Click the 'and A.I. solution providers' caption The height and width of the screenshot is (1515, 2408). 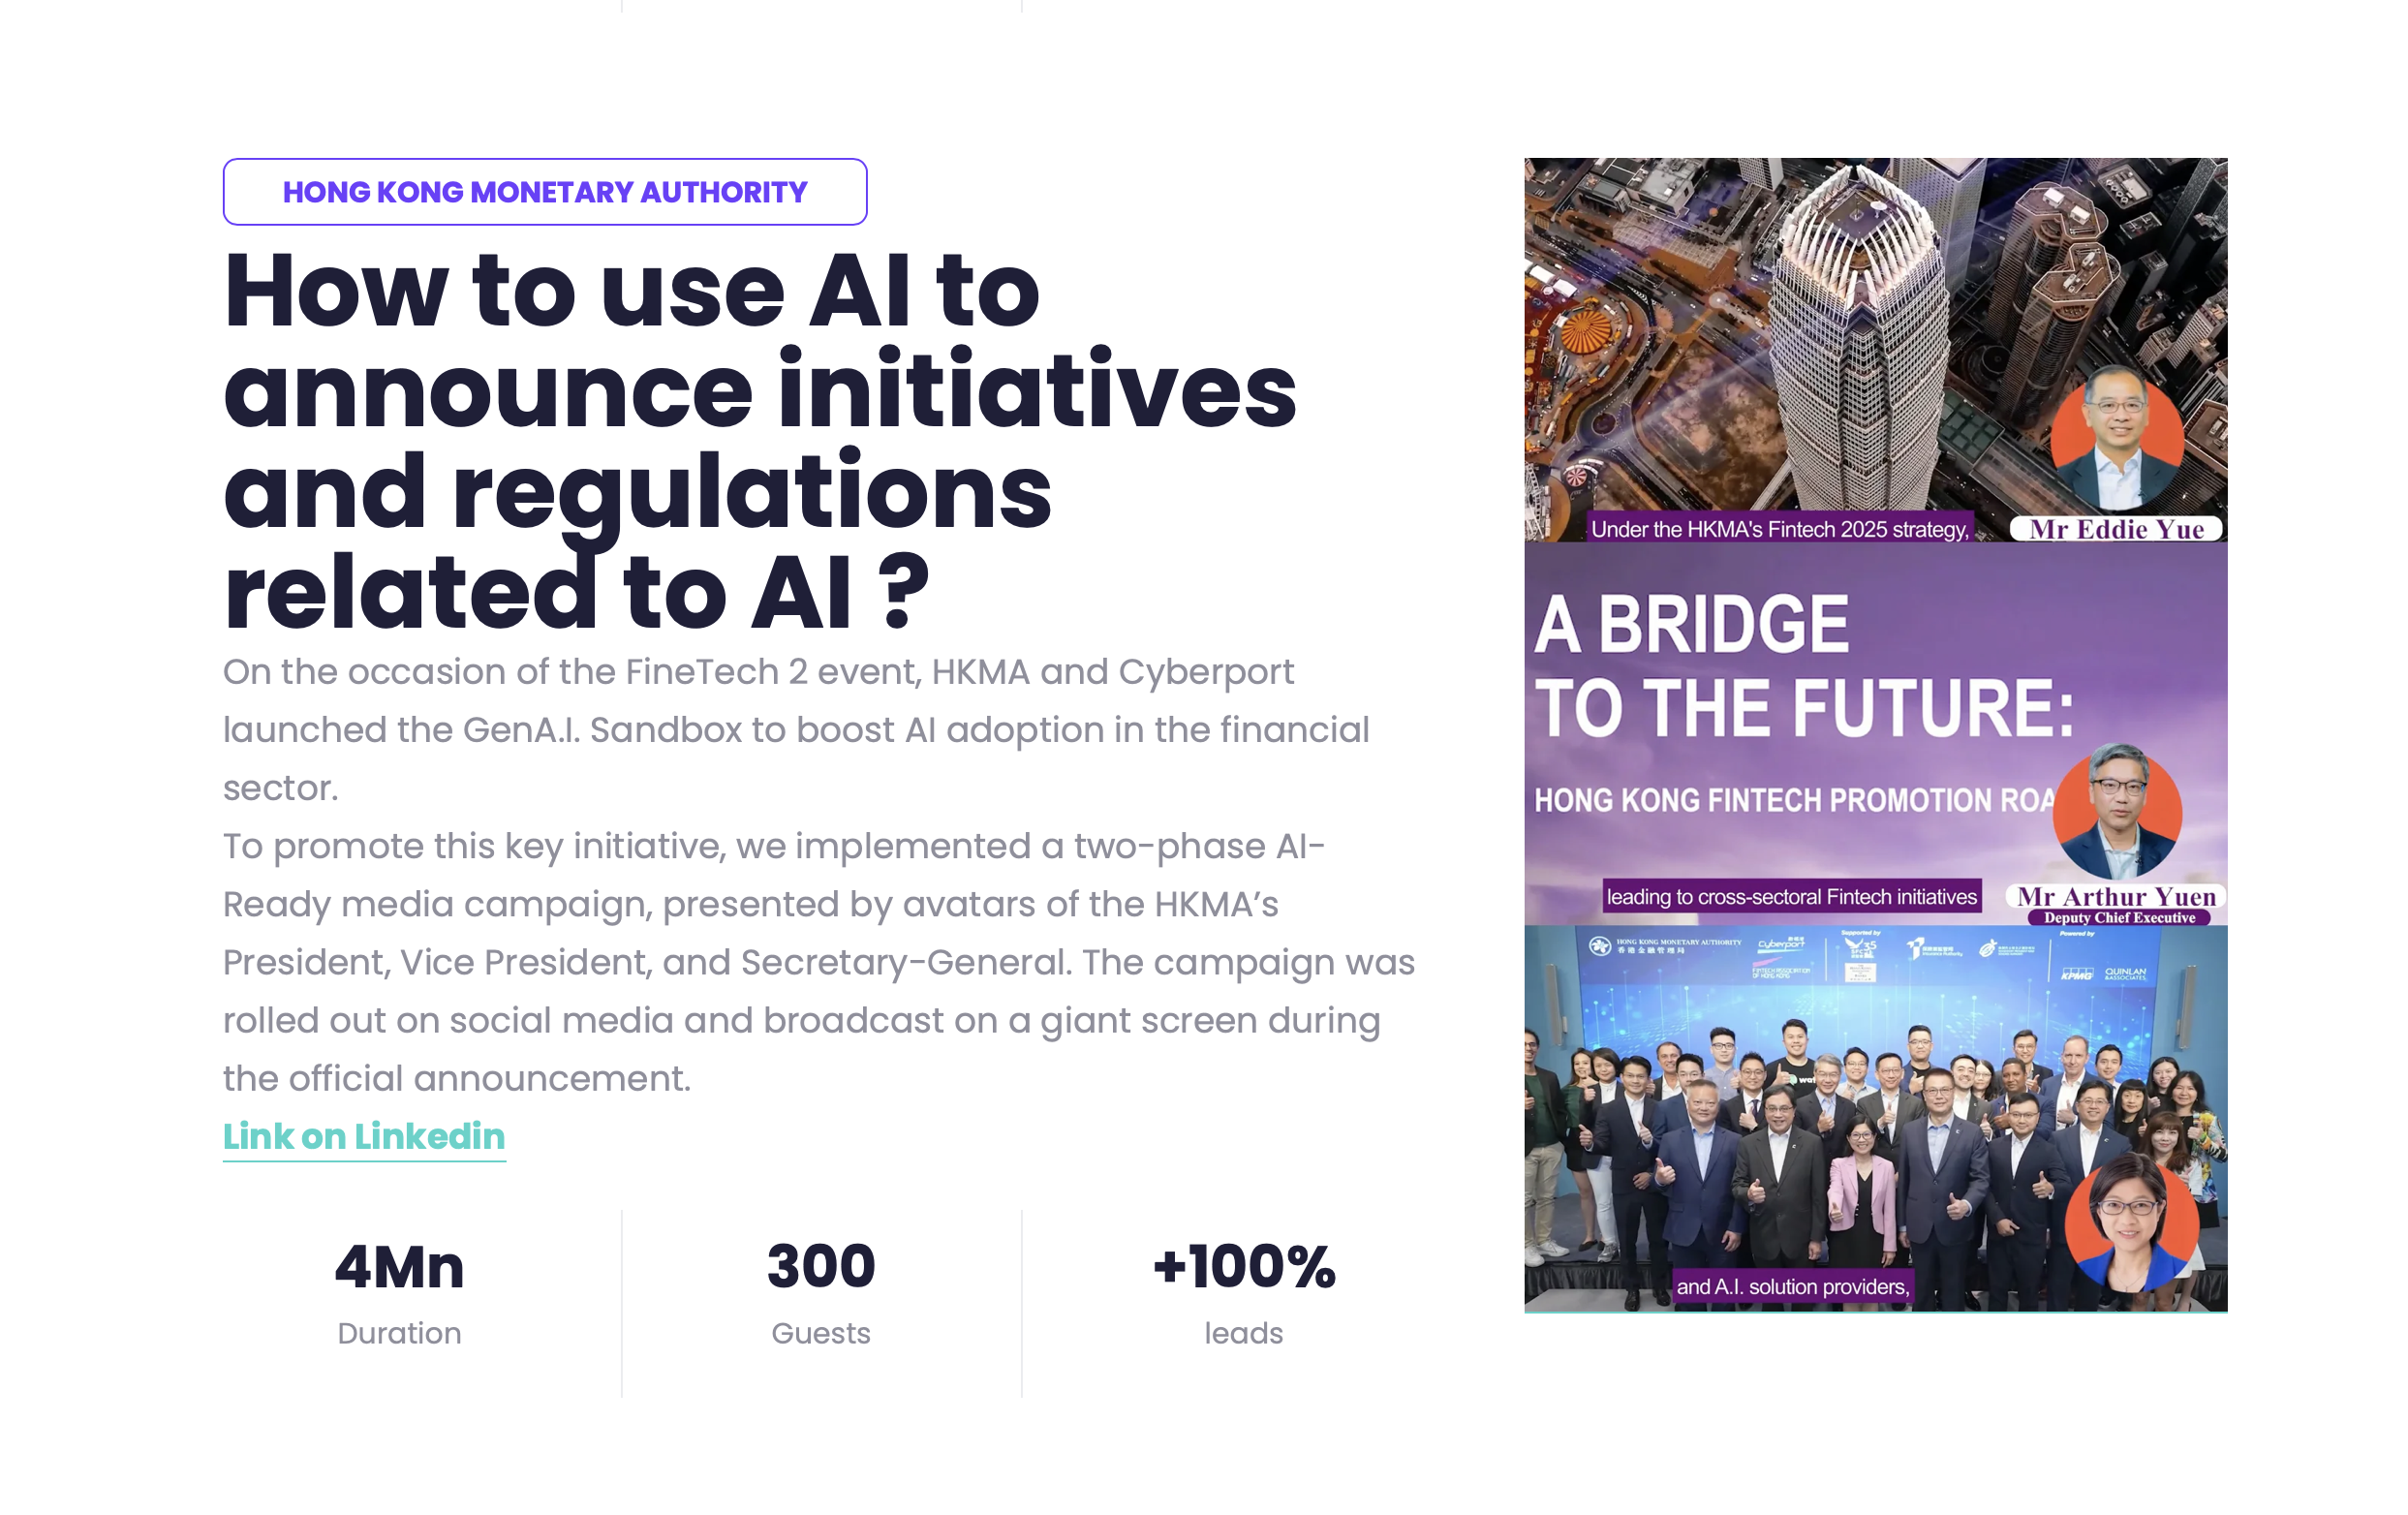1792,1286
